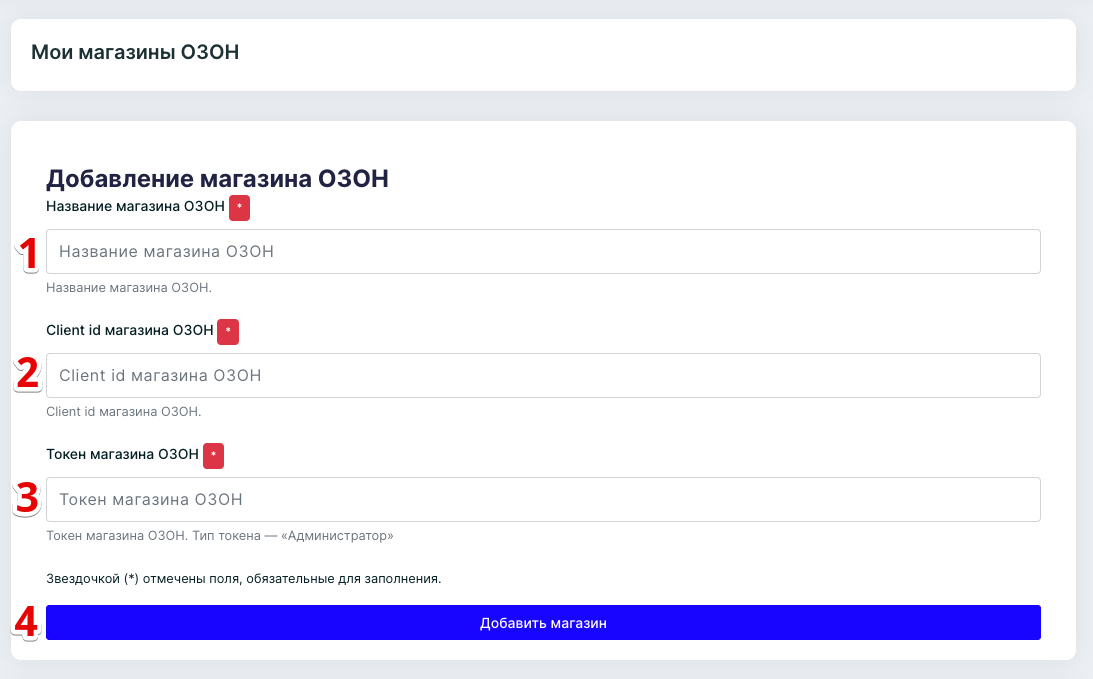
Task: Click the "Client id магазина ОЗОН" field label
Action: point(129,330)
